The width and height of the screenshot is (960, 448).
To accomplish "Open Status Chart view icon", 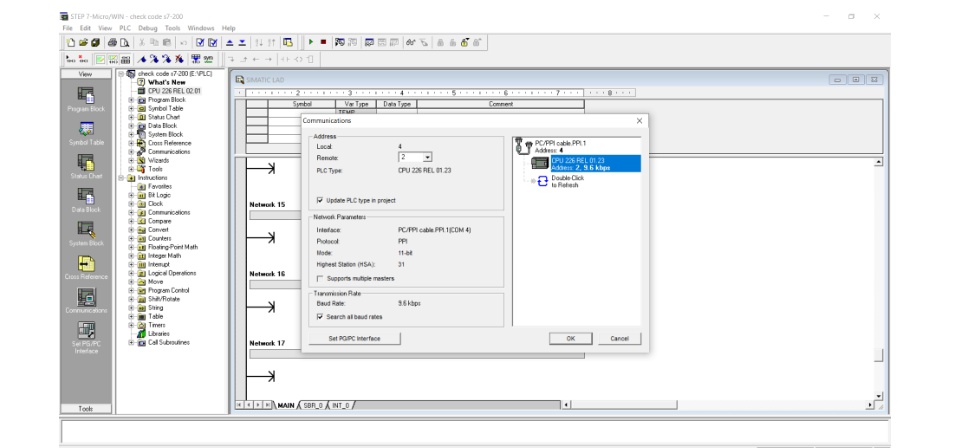I will 86,163.
